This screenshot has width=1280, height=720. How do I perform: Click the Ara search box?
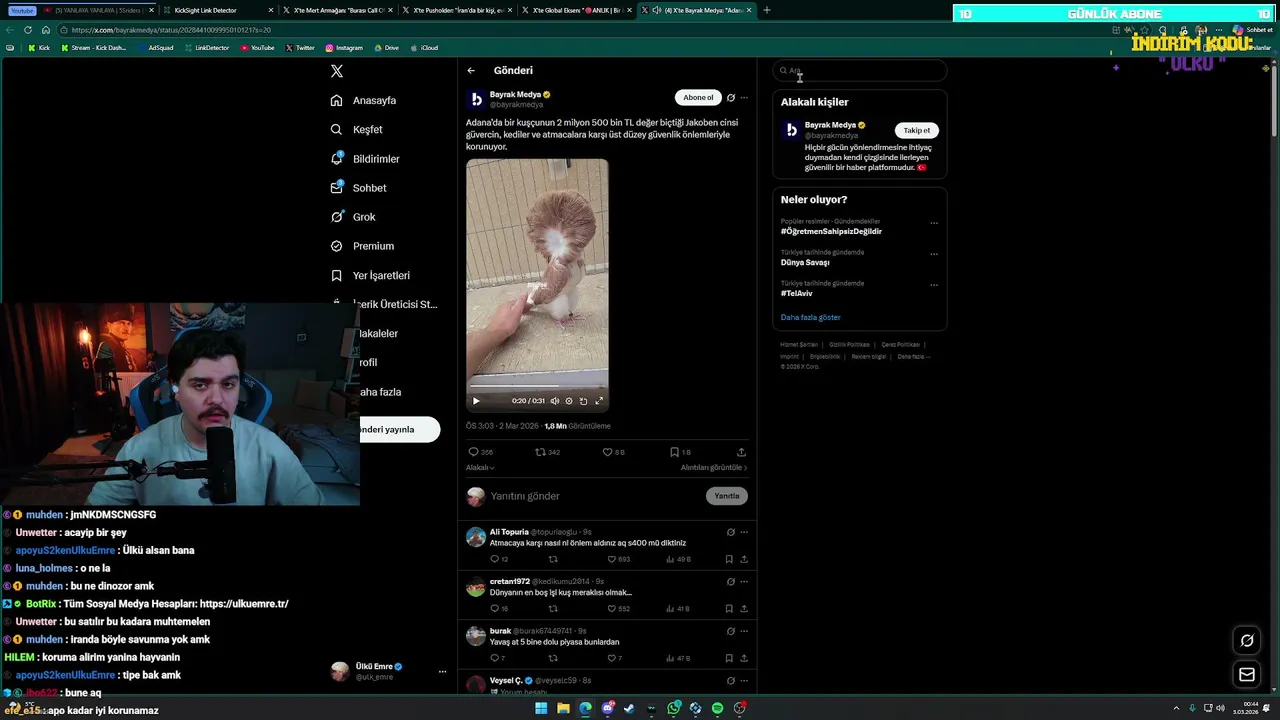click(860, 71)
